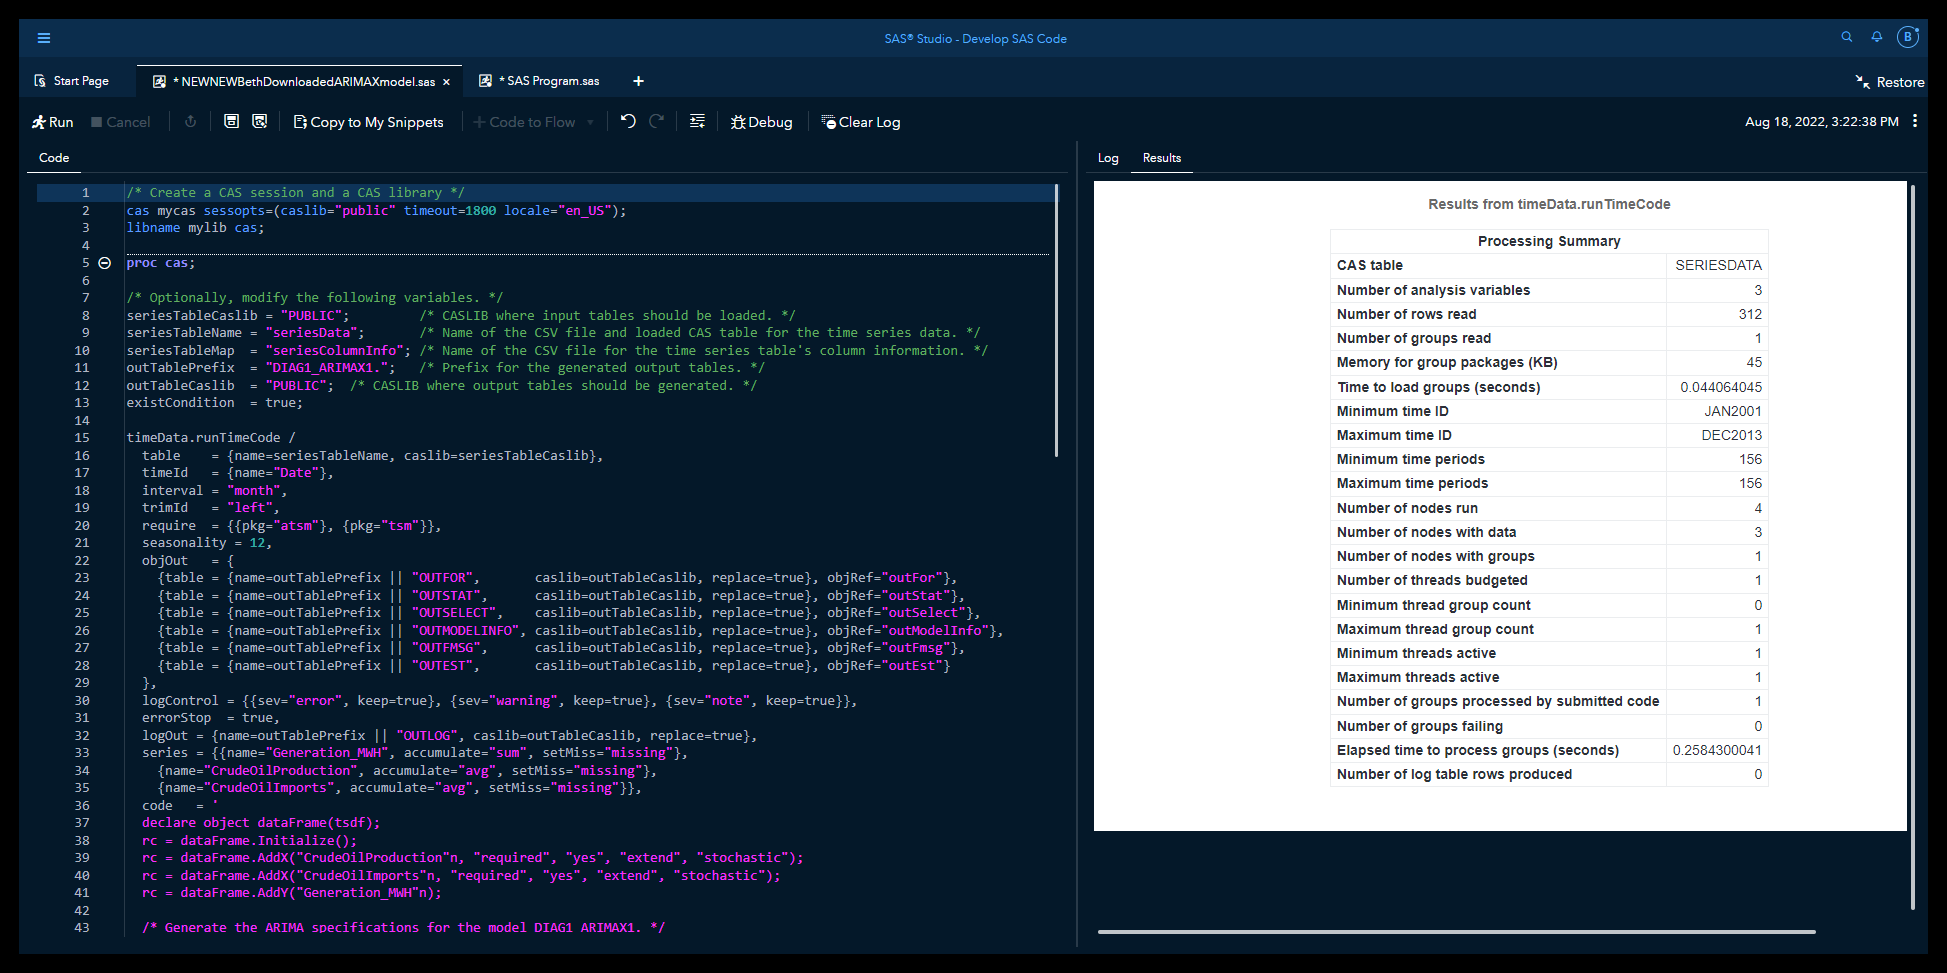This screenshot has width=1947, height=973.
Task: Click Copy to My Snippets
Action: 368,122
